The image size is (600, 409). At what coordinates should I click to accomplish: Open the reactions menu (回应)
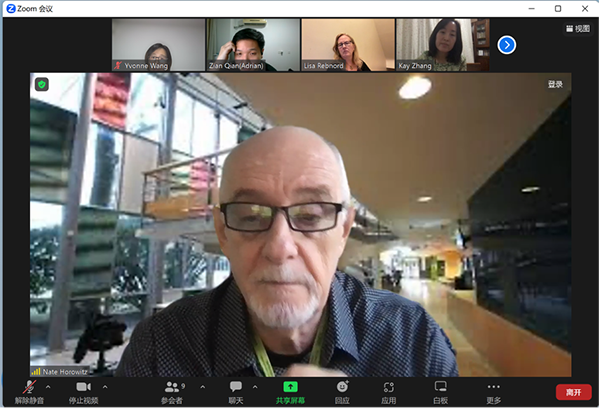(x=342, y=390)
